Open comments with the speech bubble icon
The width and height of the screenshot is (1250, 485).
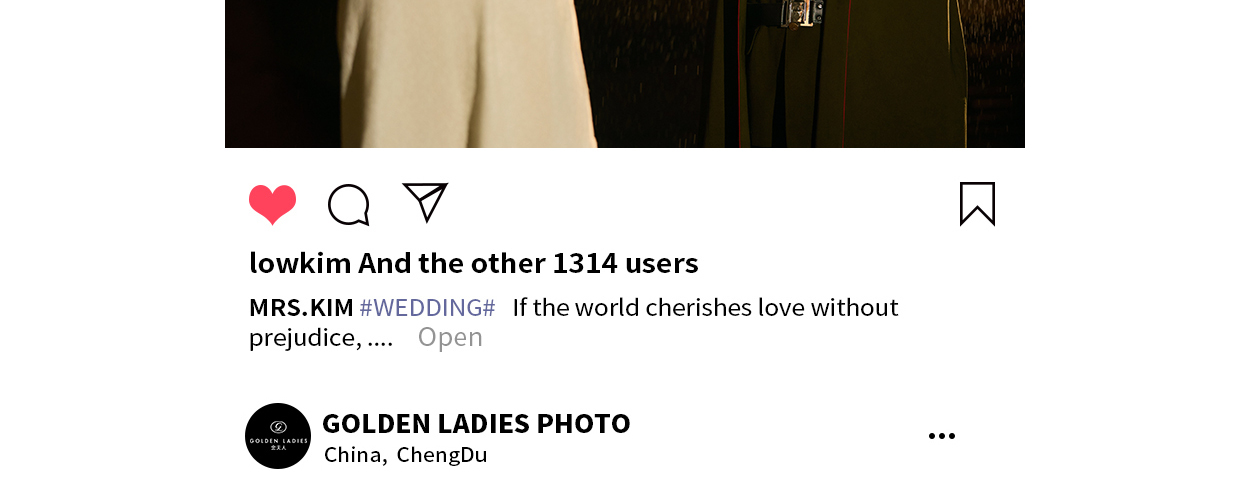pos(349,205)
